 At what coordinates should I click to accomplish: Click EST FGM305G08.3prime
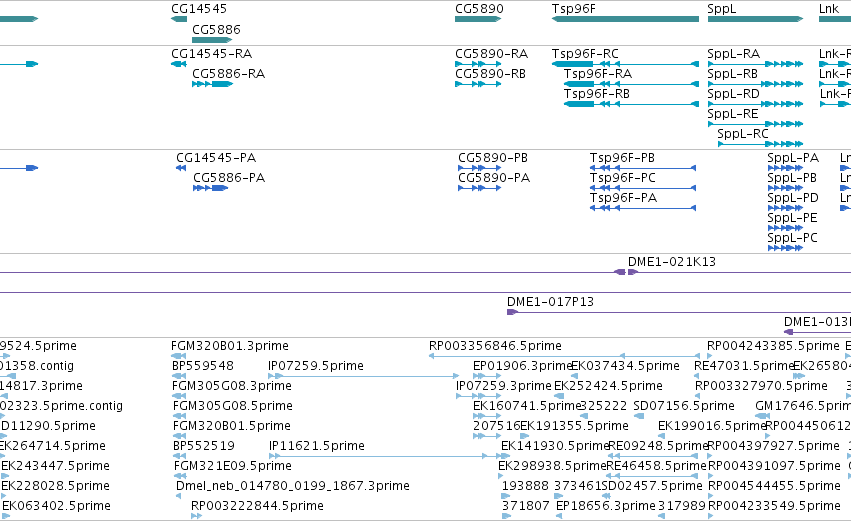pyautogui.click(x=232, y=386)
